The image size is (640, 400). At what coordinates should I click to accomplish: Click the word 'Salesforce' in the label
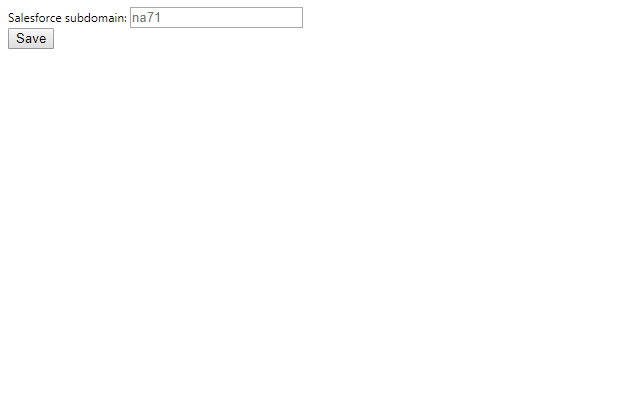(35, 18)
